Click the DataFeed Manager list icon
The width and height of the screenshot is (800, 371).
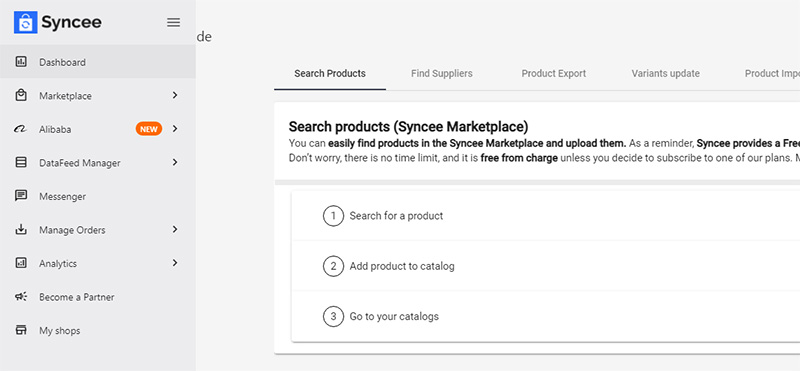(x=21, y=163)
